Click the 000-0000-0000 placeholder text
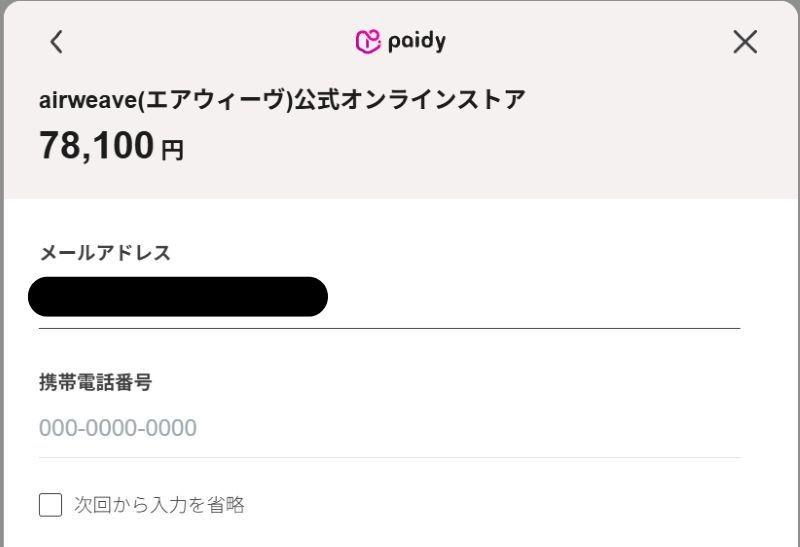The image size is (800, 547). [118, 428]
